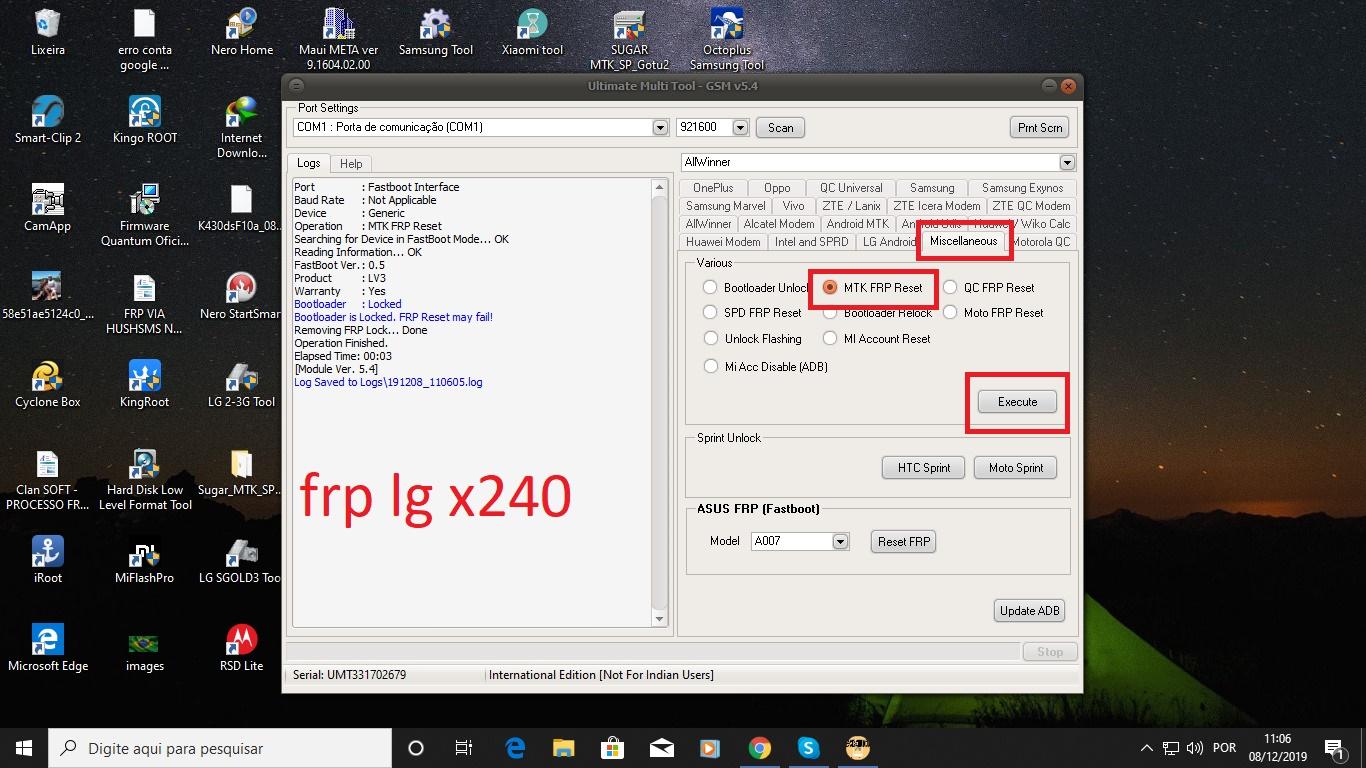The image size is (1366, 768).
Task: Open the Miscellaneous tab
Action: pyautogui.click(x=963, y=241)
